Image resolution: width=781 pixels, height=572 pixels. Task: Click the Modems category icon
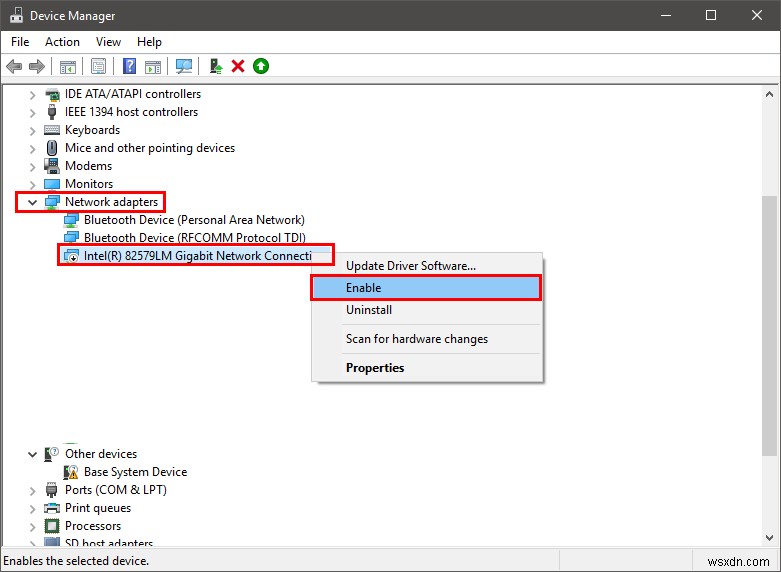[x=52, y=166]
